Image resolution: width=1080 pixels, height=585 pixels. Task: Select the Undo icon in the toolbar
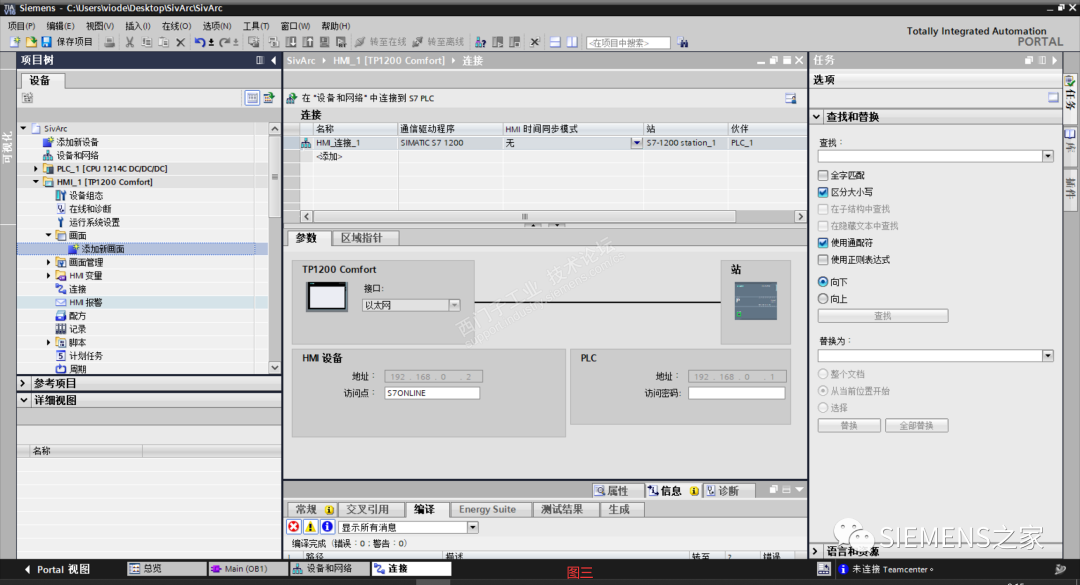[200, 43]
